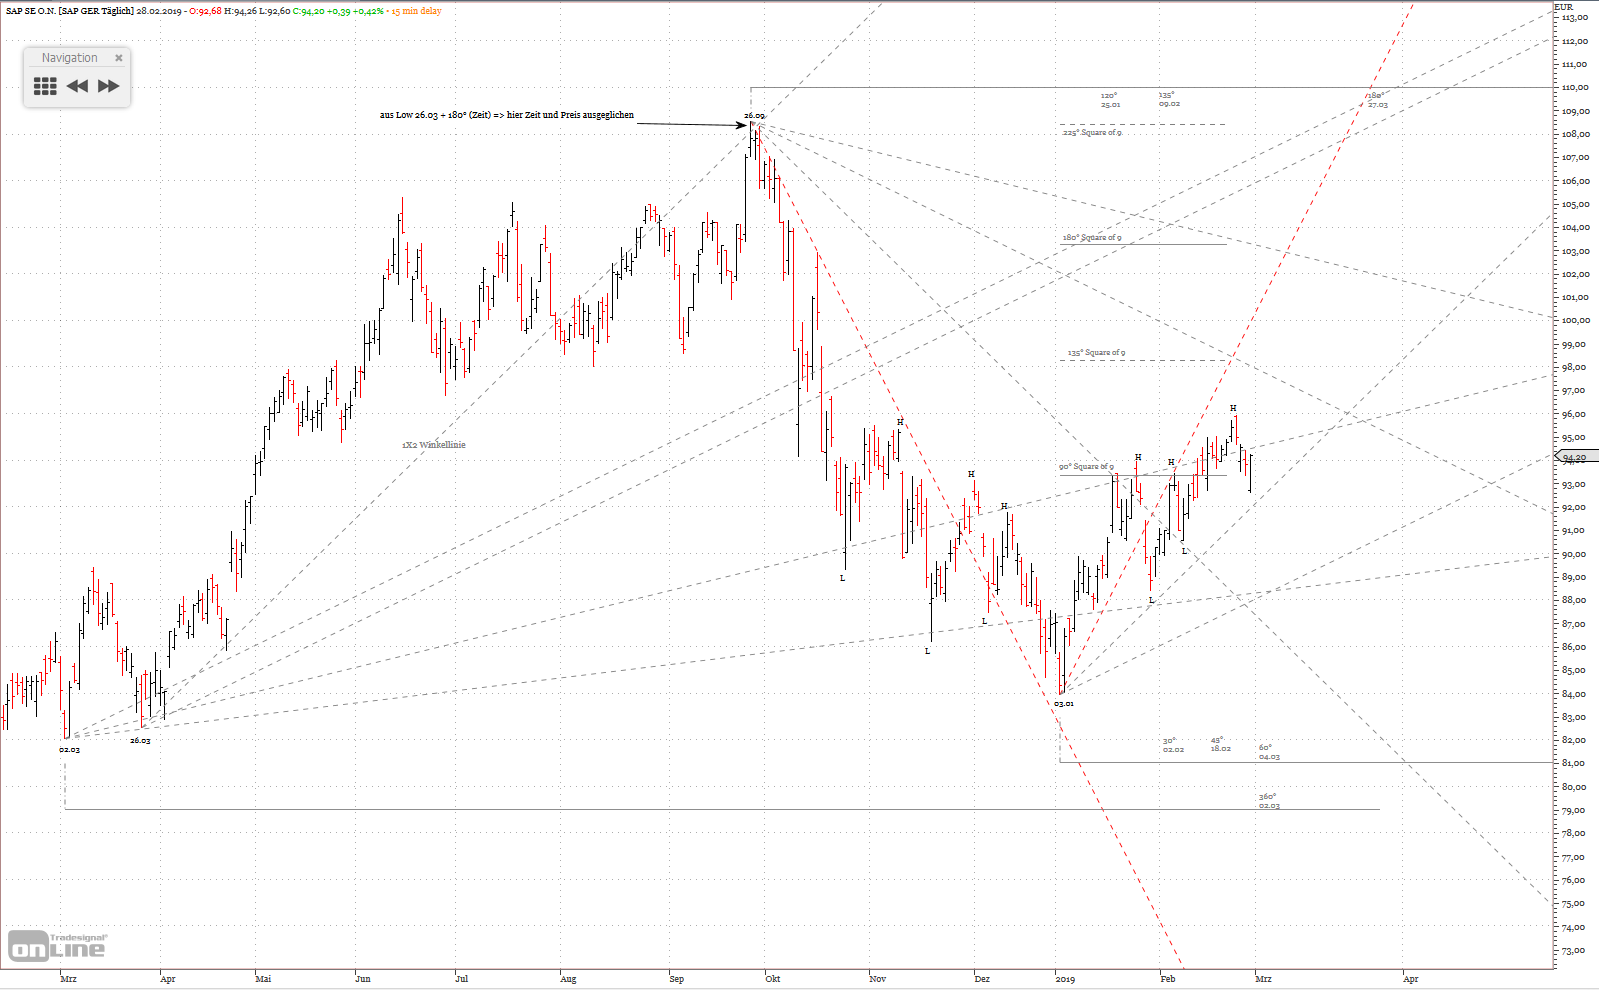This screenshot has height=990, width=1599.
Task: Click the '180° Square of 9' label
Action: point(1092,238)
